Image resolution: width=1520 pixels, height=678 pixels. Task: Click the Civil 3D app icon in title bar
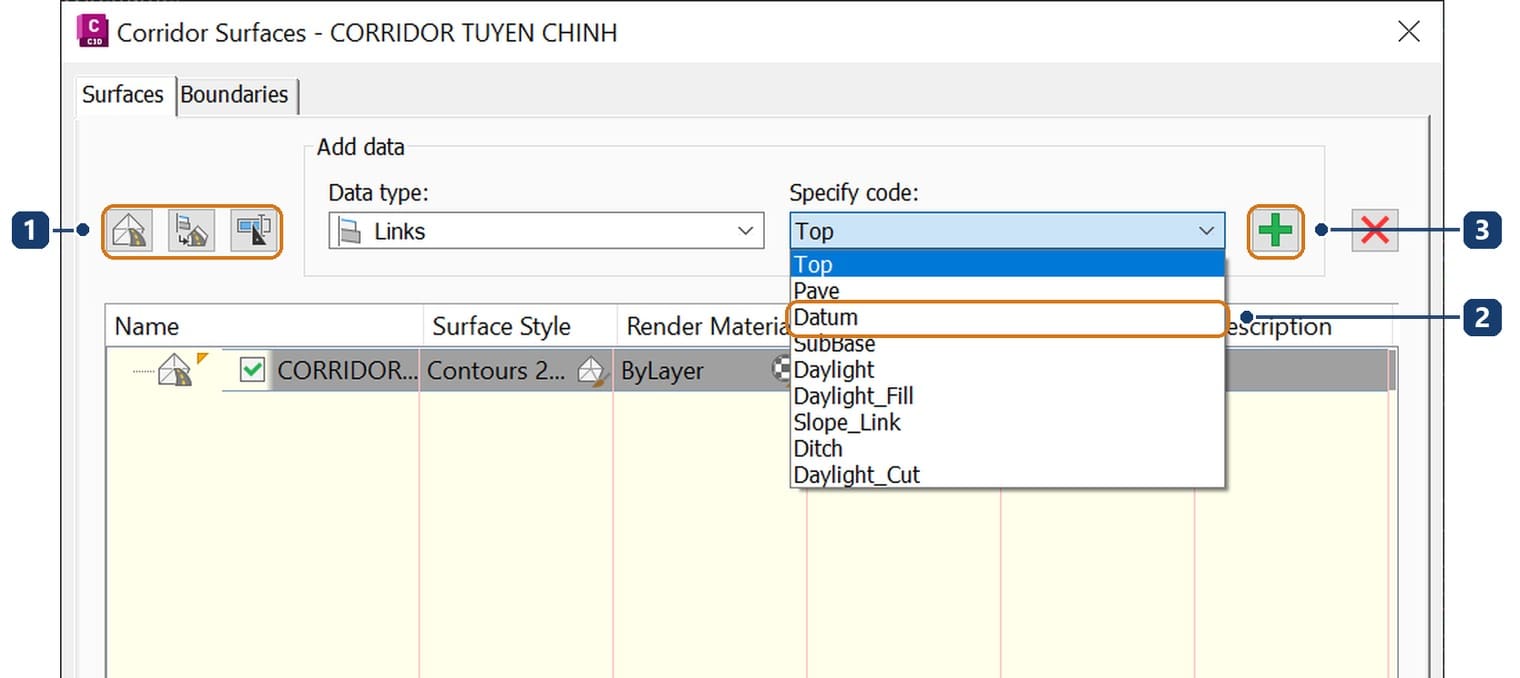(92, 32)
